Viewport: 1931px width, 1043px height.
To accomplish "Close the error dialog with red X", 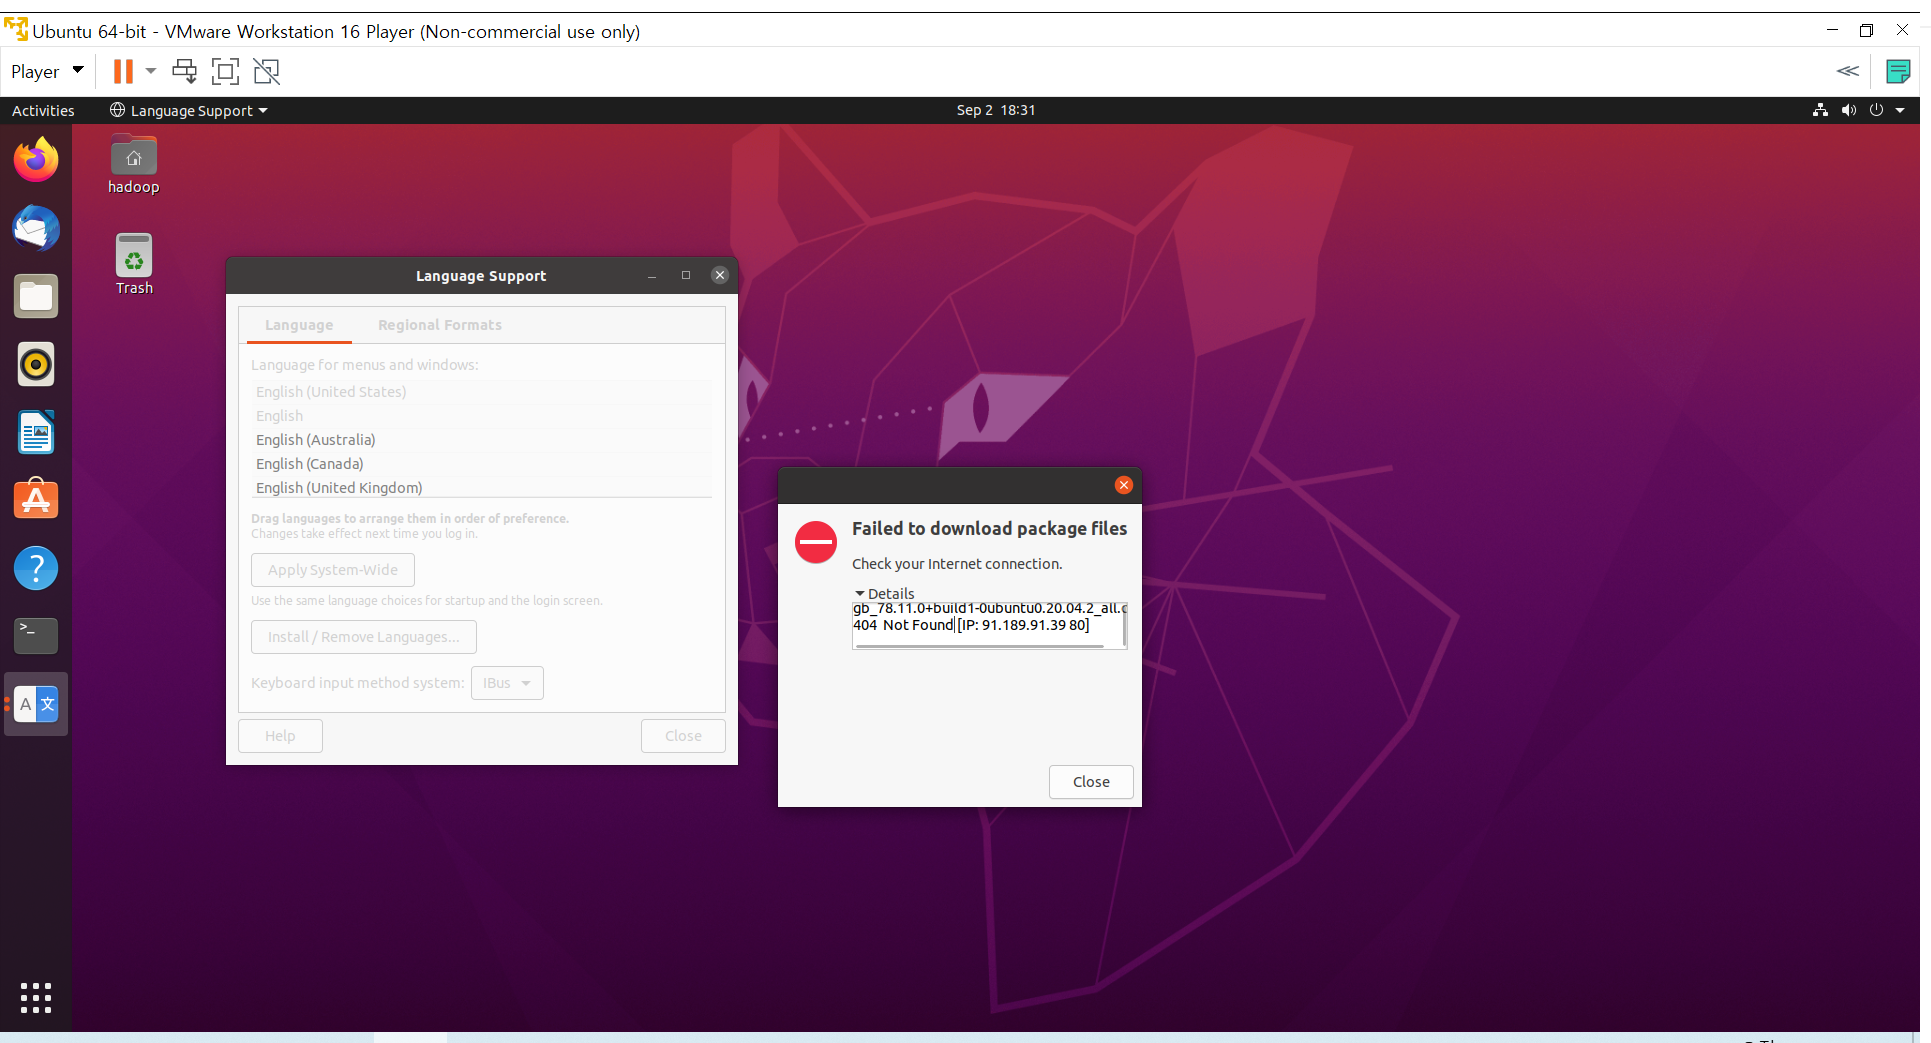I will [x=1124, y=485].
